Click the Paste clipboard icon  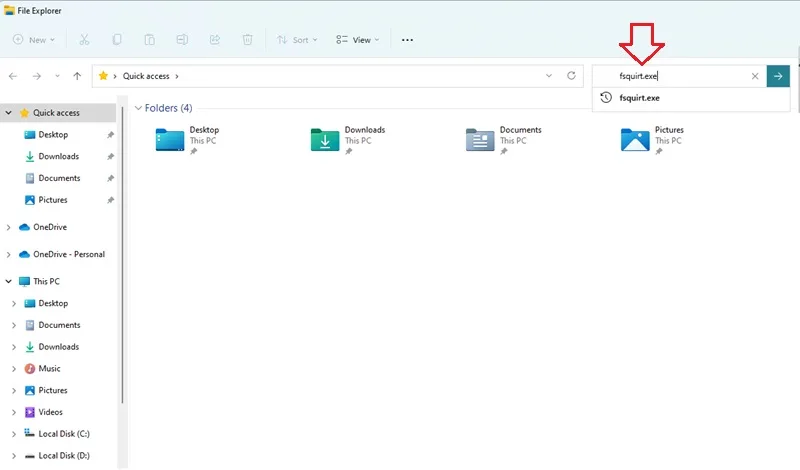149,40
